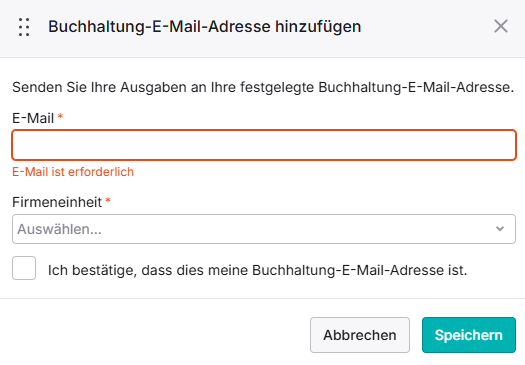Click the dialog title 'Buchhaltung-E-Mail-Adresse hinzufügen'

[205, 27]
